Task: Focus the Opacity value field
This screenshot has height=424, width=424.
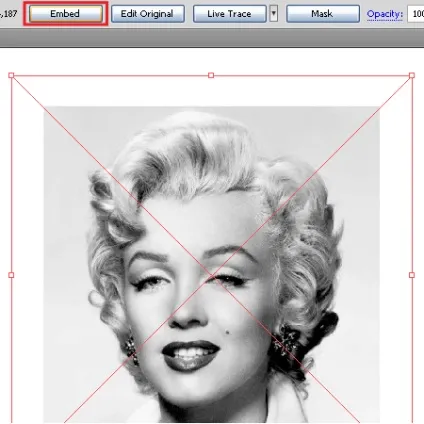Action: [416, 14]
